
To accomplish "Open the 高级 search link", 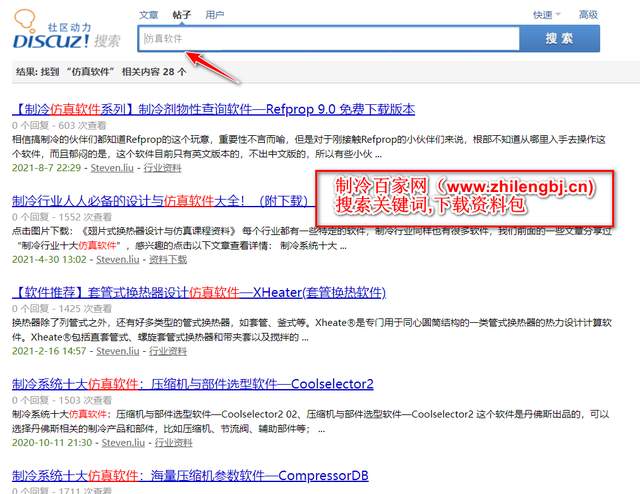I will tap(588, 15).
